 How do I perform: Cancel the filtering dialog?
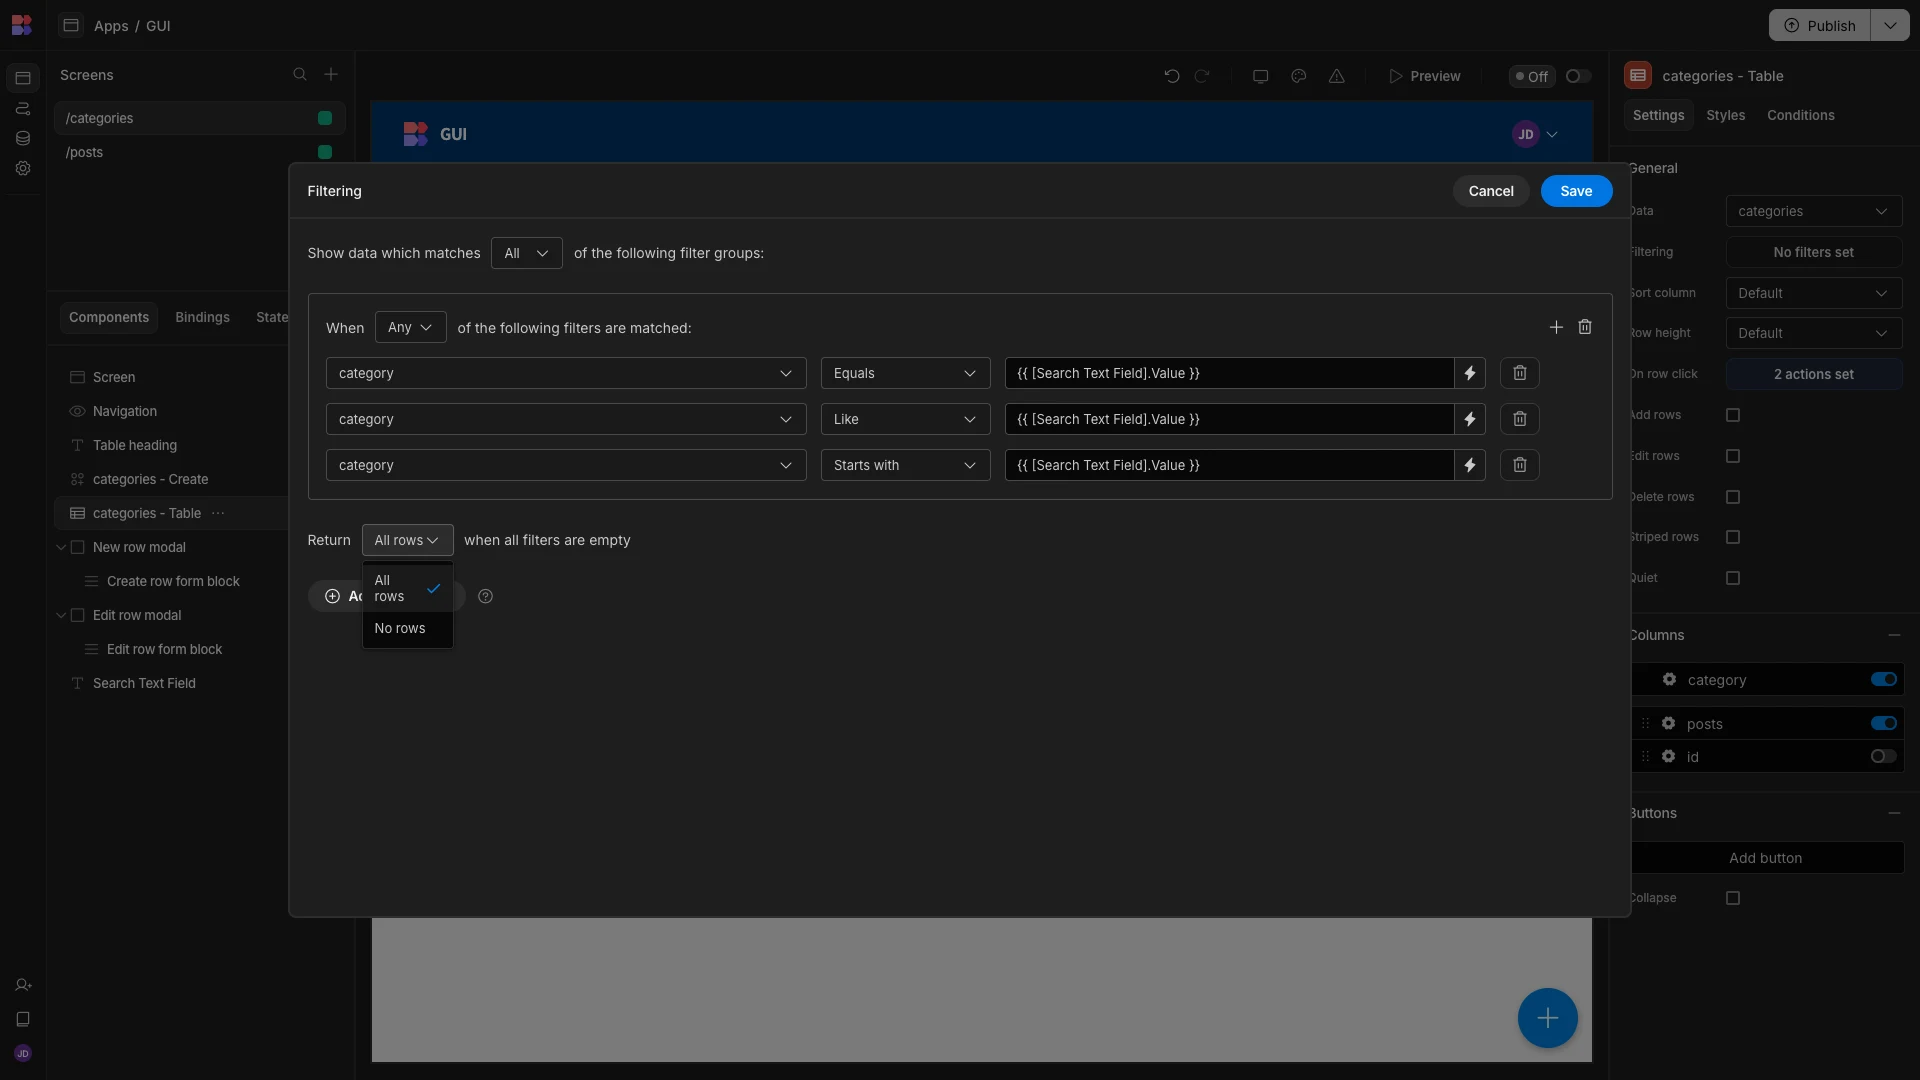pos(1490,191)
